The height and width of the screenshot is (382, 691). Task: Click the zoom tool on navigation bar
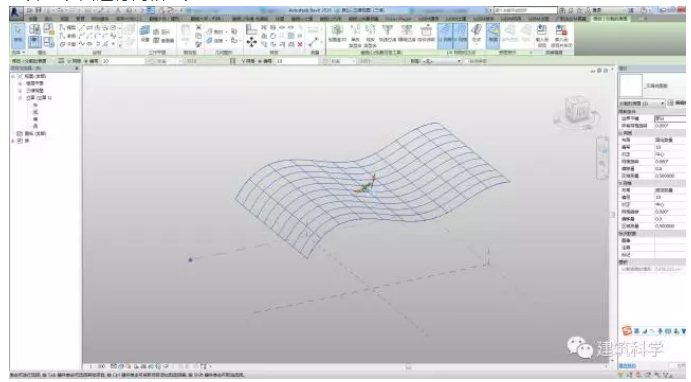(602, 164)
